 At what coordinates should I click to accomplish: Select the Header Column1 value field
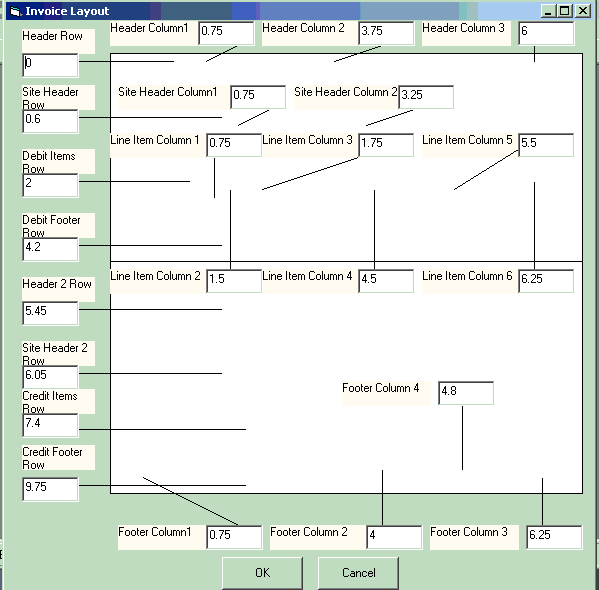click(x=226, y=33)
